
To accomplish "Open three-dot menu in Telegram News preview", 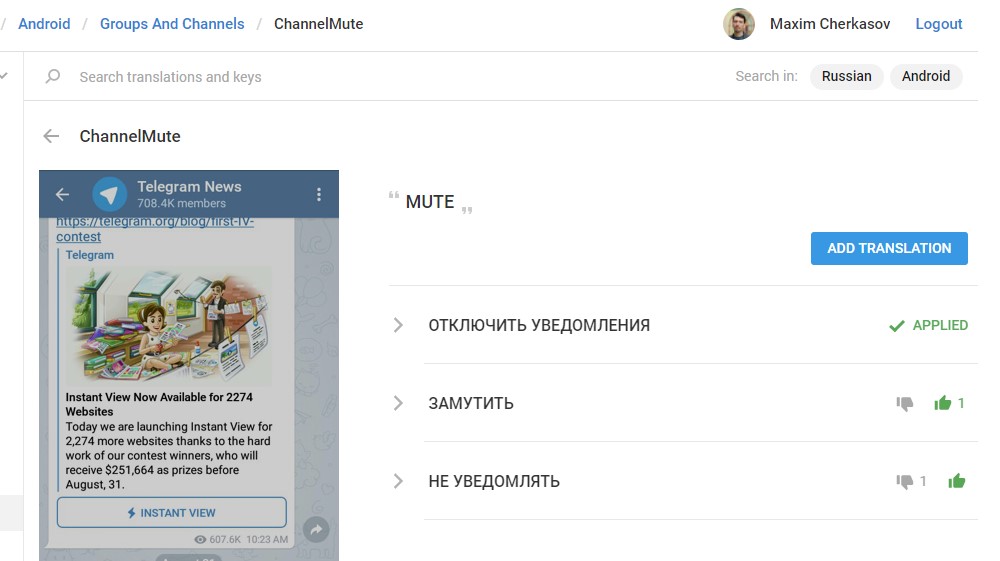I will pos(319,194).
